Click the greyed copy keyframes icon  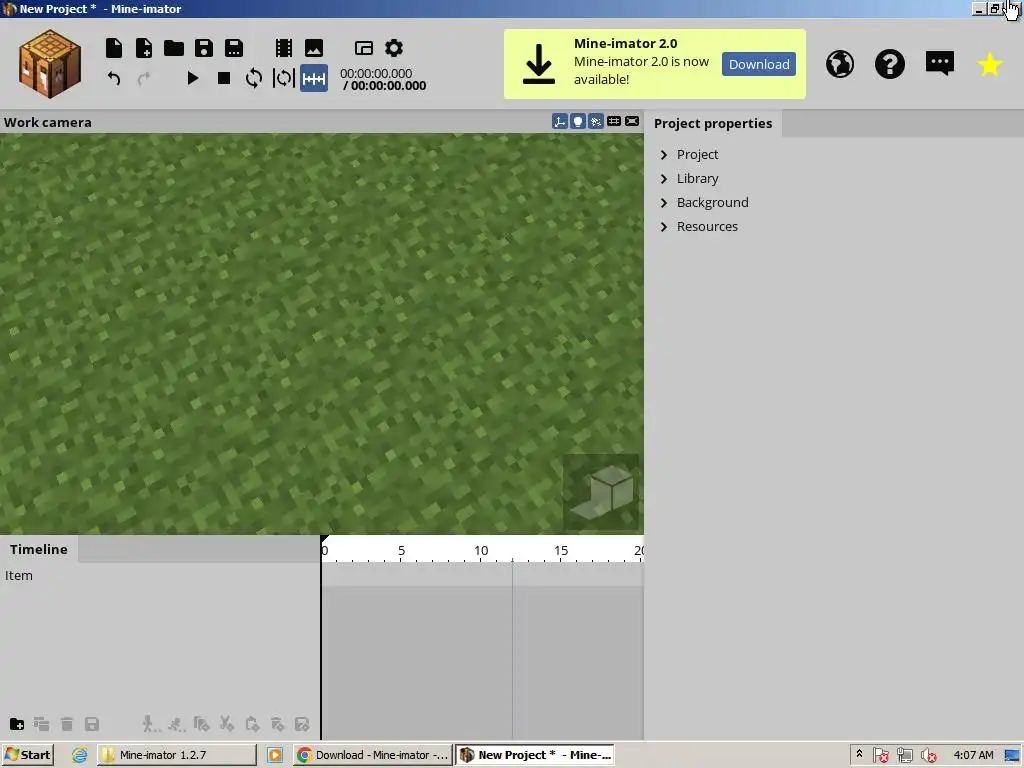click(201, 724)
